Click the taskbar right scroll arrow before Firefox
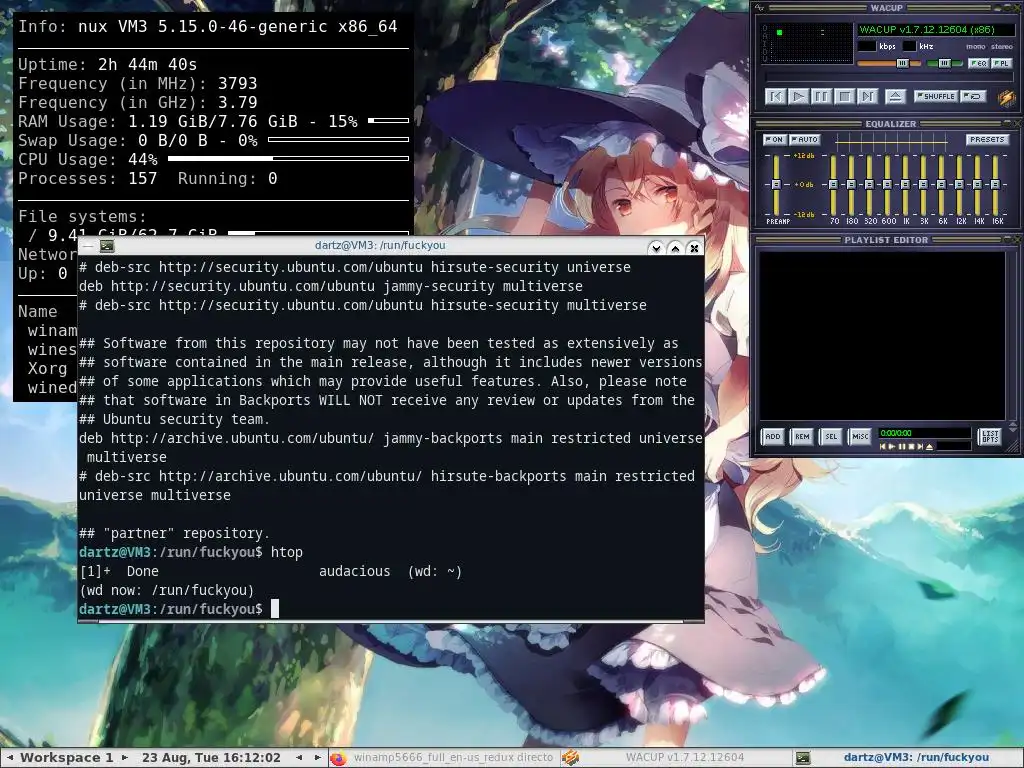 (317, 758)
